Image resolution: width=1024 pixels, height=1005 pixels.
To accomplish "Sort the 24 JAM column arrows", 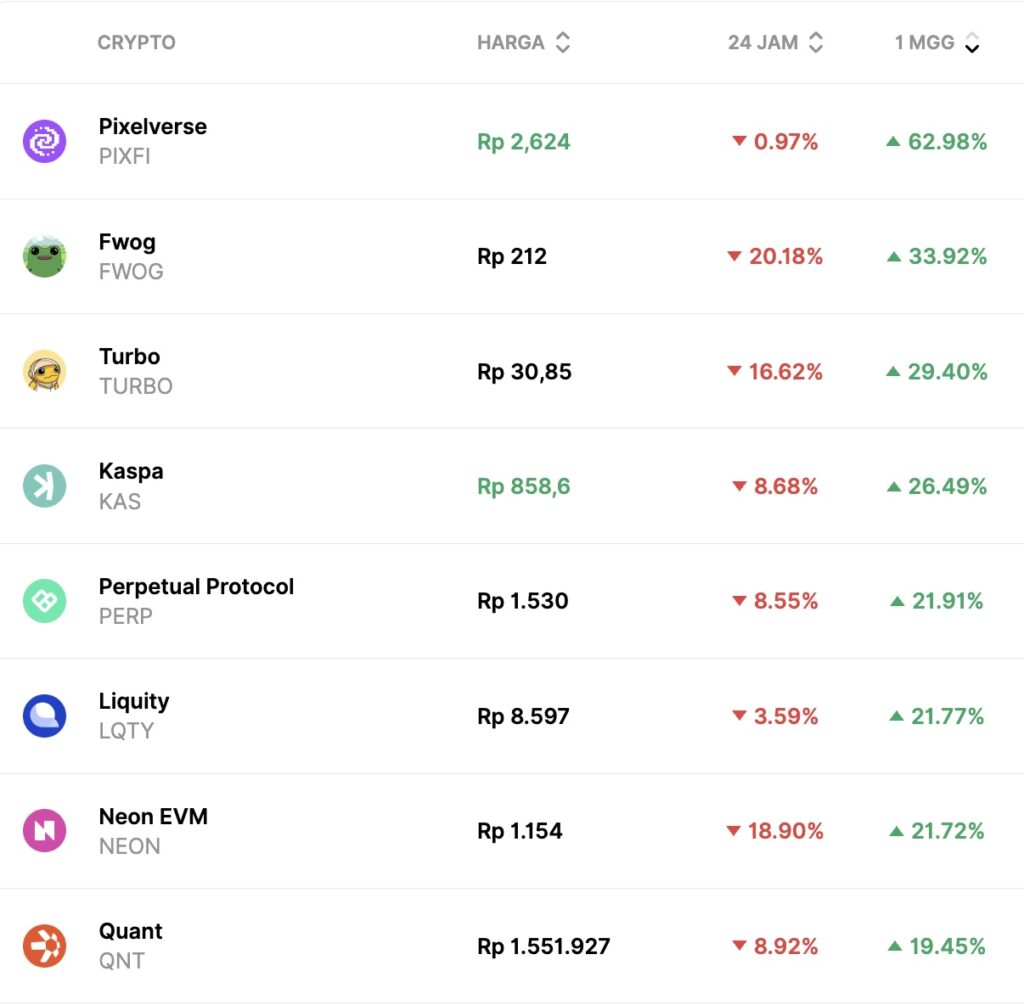I will pyautogui.click(x=816, y=43).
